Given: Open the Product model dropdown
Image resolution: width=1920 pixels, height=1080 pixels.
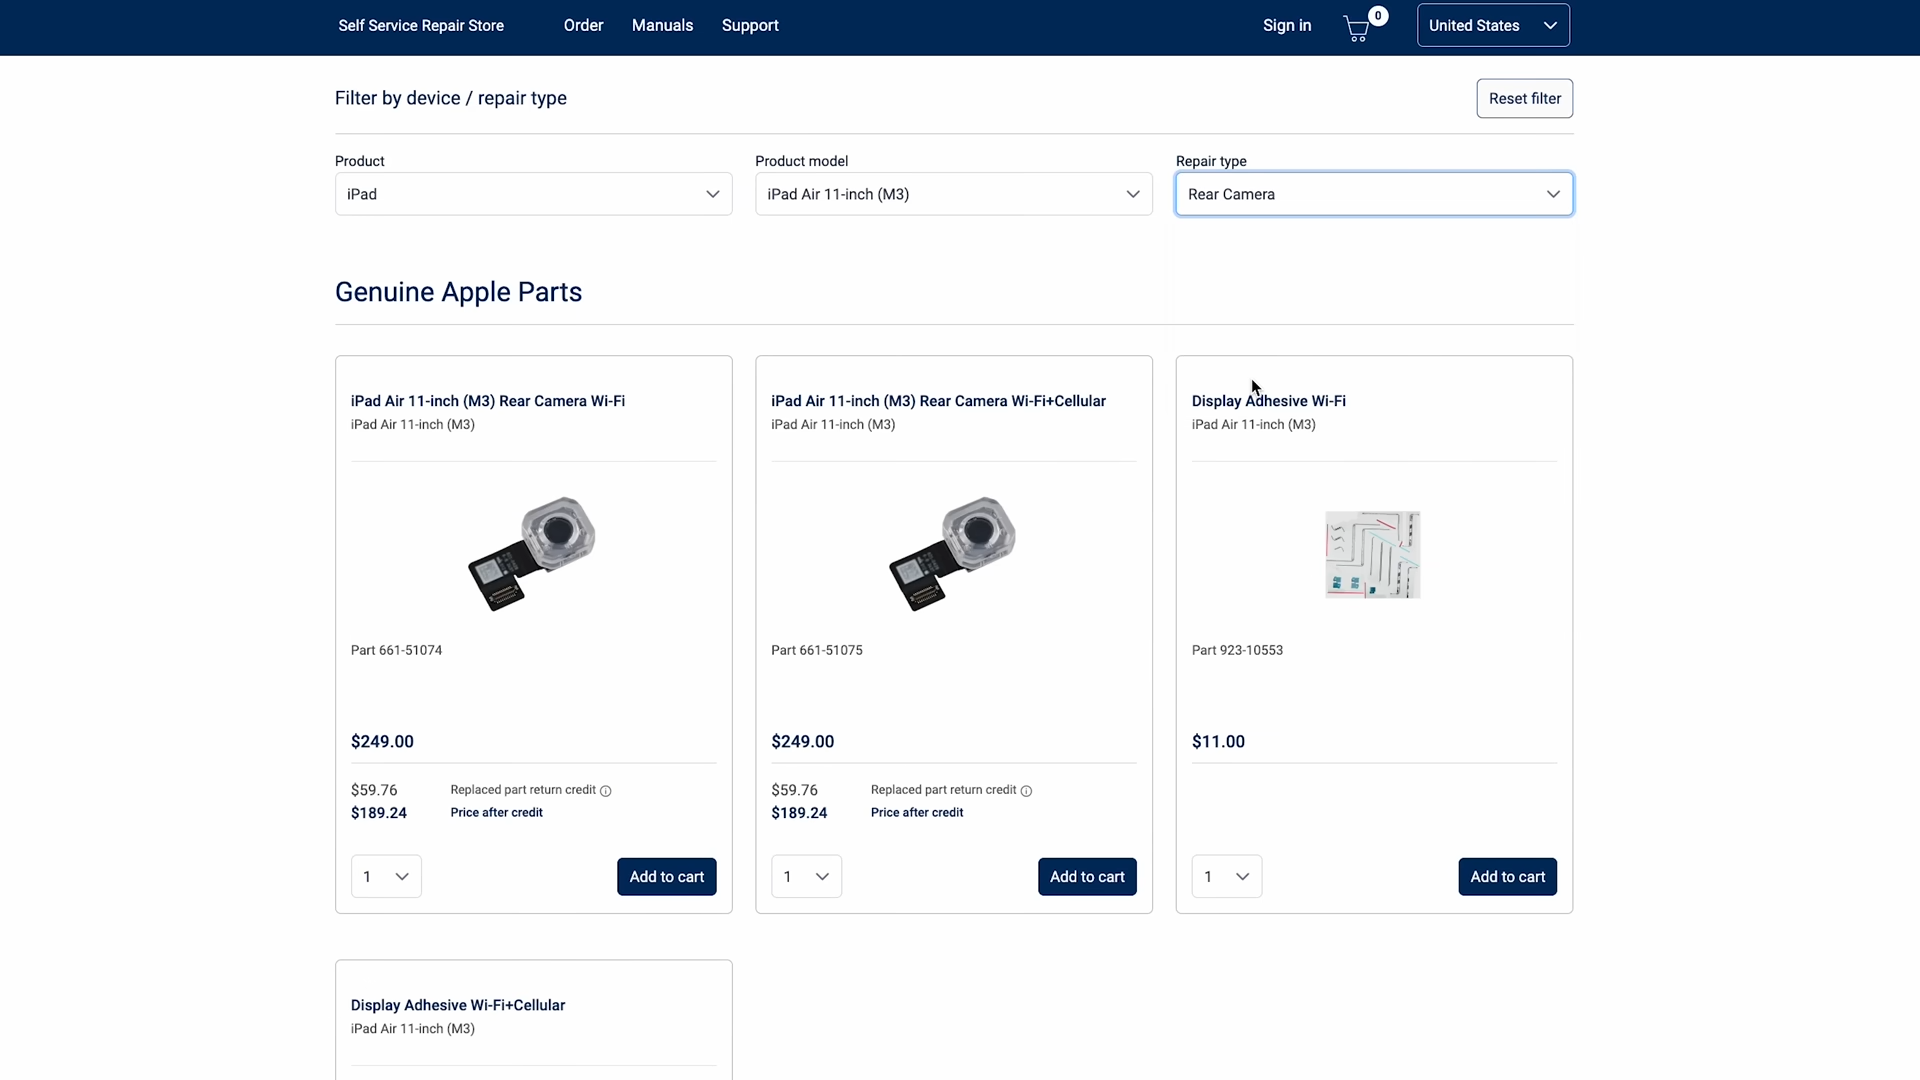Looking at the screenshot, I should pyautogui.click(x=953, y=194).
